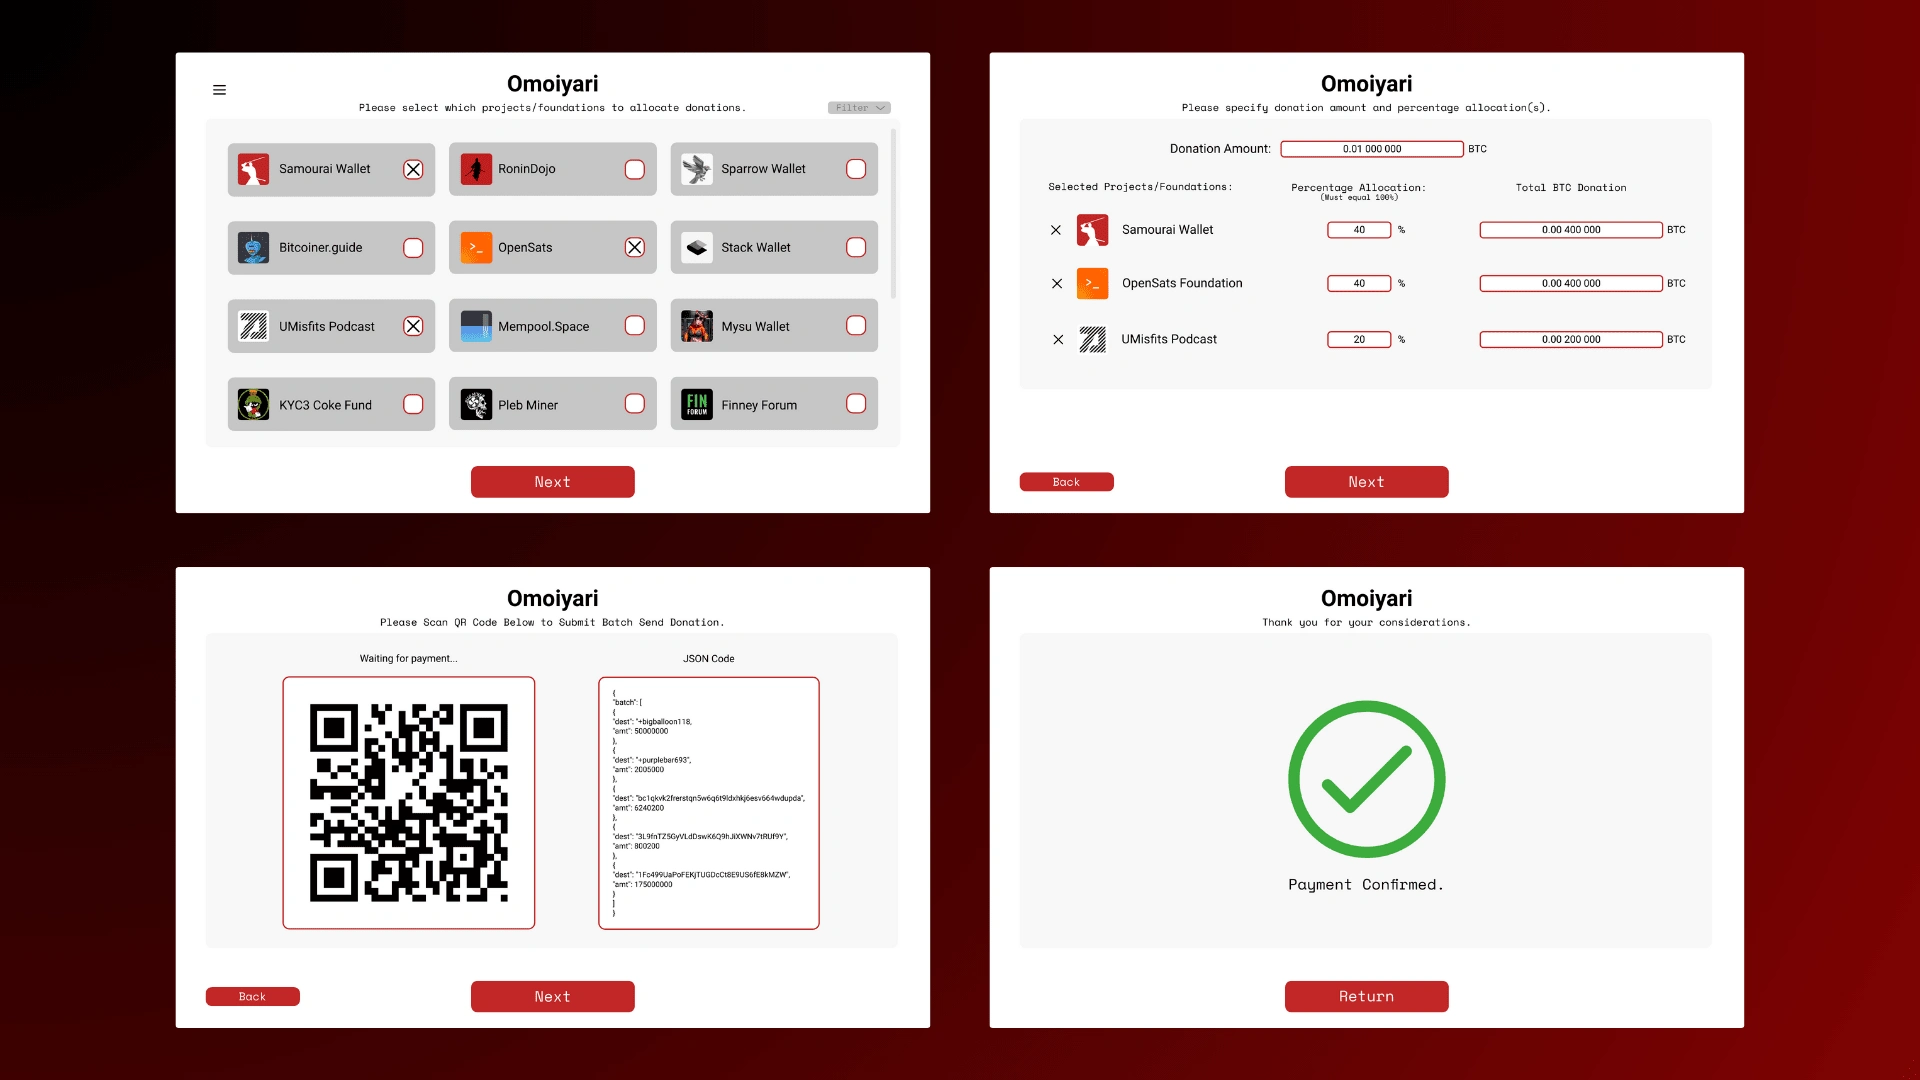Select Finney Forum project icon
This screenshot has width=1920, height=1080.
pyautogui.click(x=696, y=405)
